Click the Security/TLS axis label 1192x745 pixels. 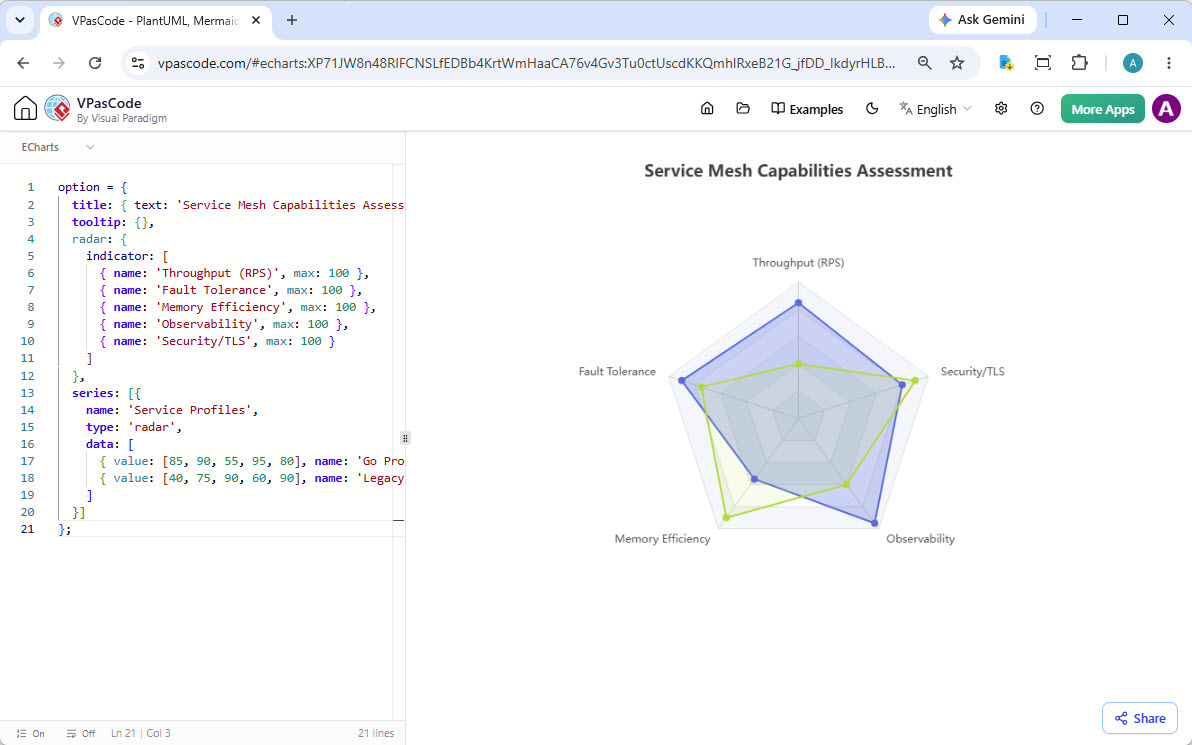click(972, 372)
